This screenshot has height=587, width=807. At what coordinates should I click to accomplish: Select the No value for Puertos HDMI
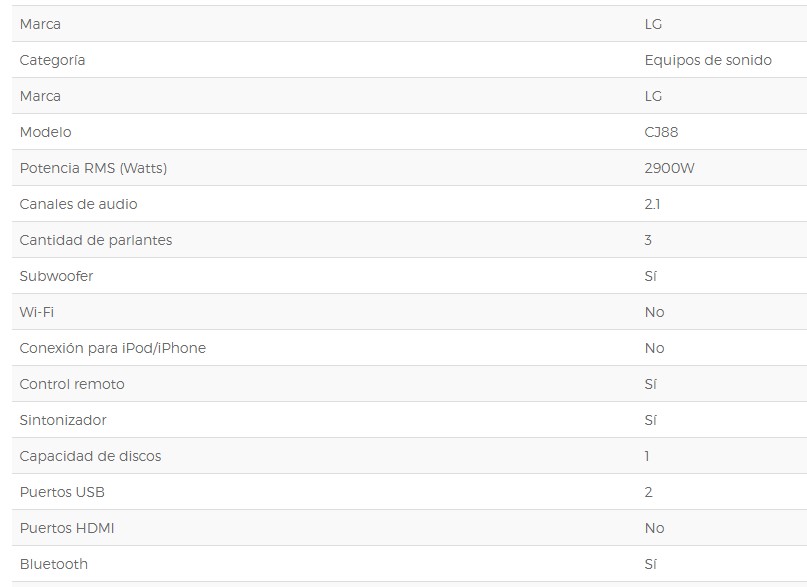[654, 528]
